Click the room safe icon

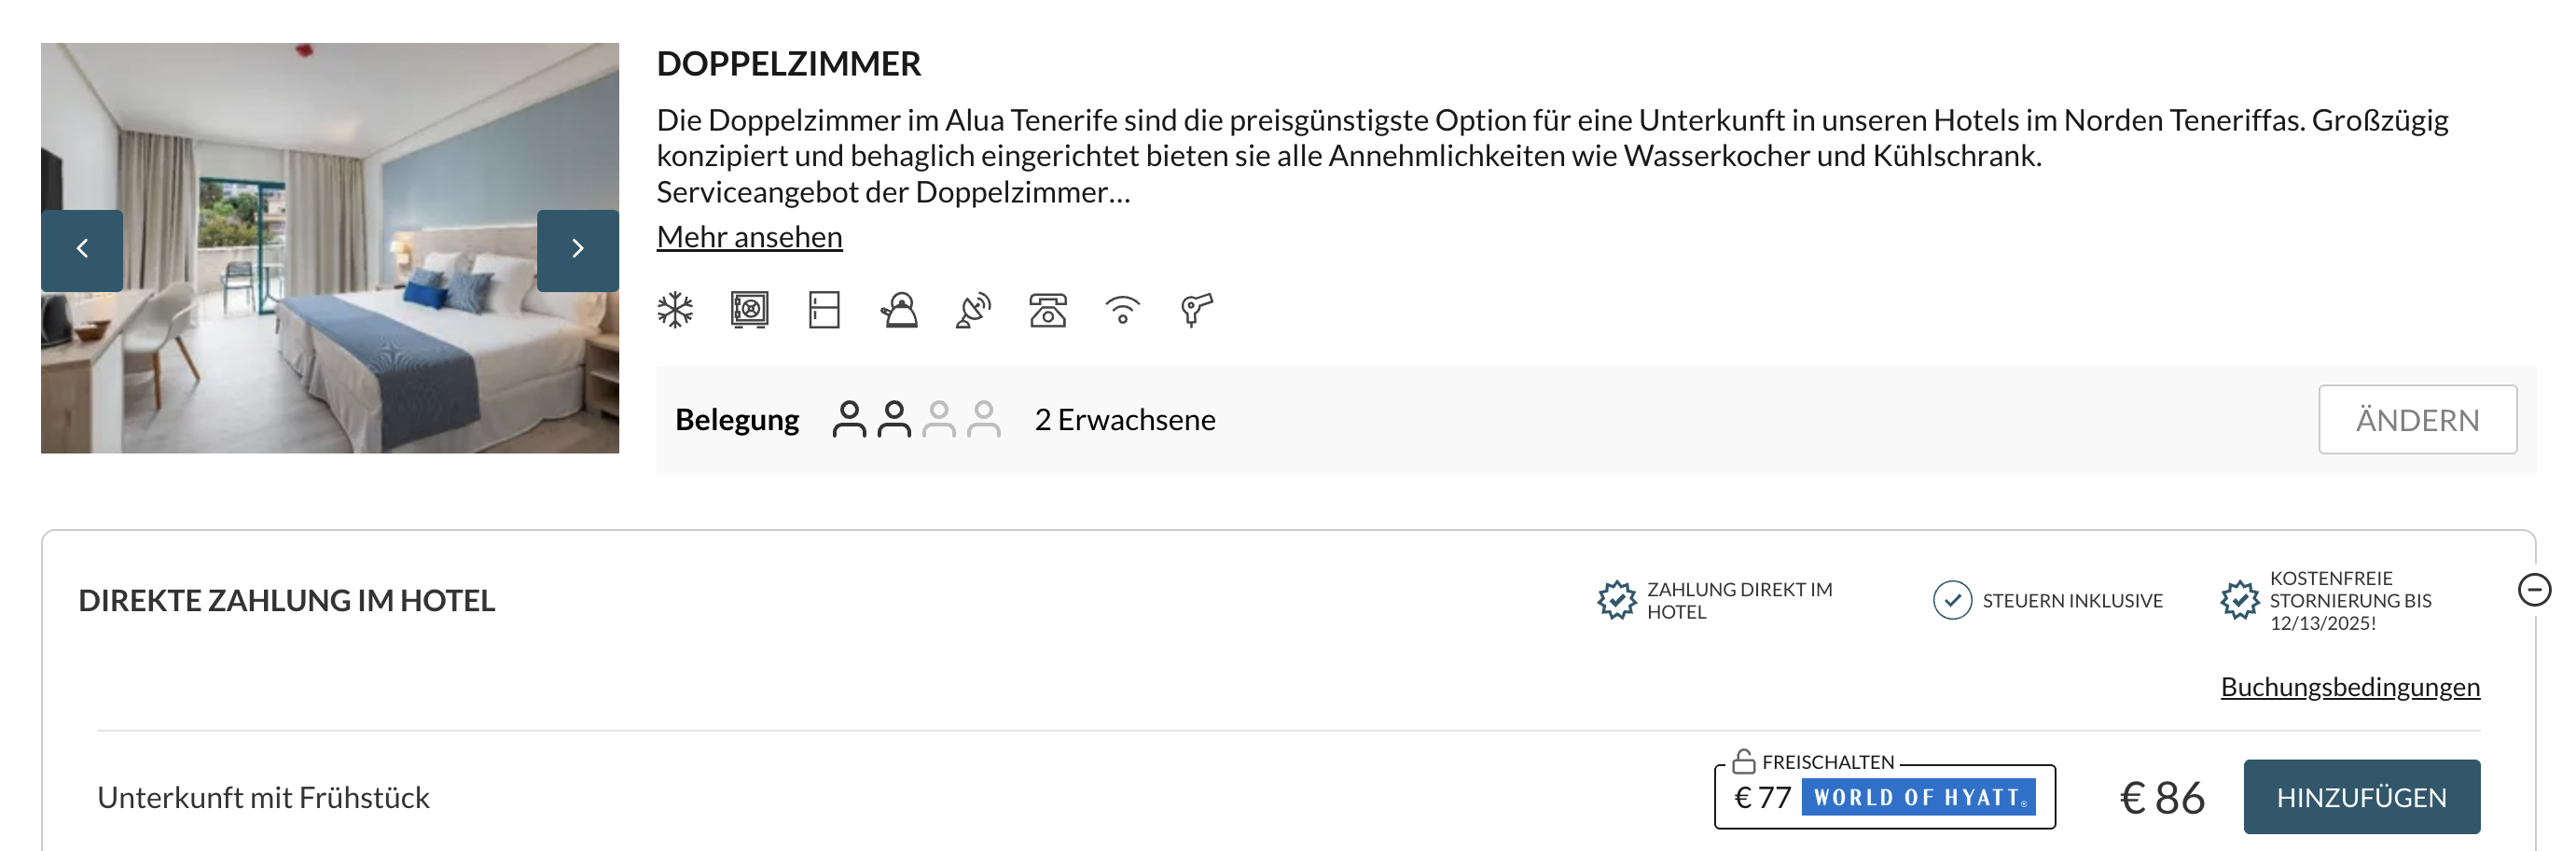tap(749, 310)
